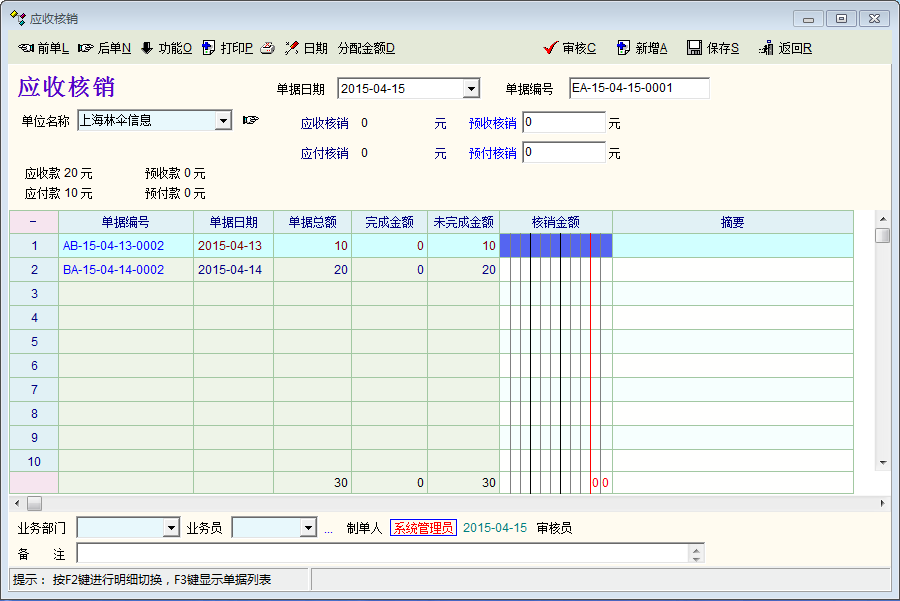
Task: Click 分配金额D in the toolbar
Action: tap(366, 48)
